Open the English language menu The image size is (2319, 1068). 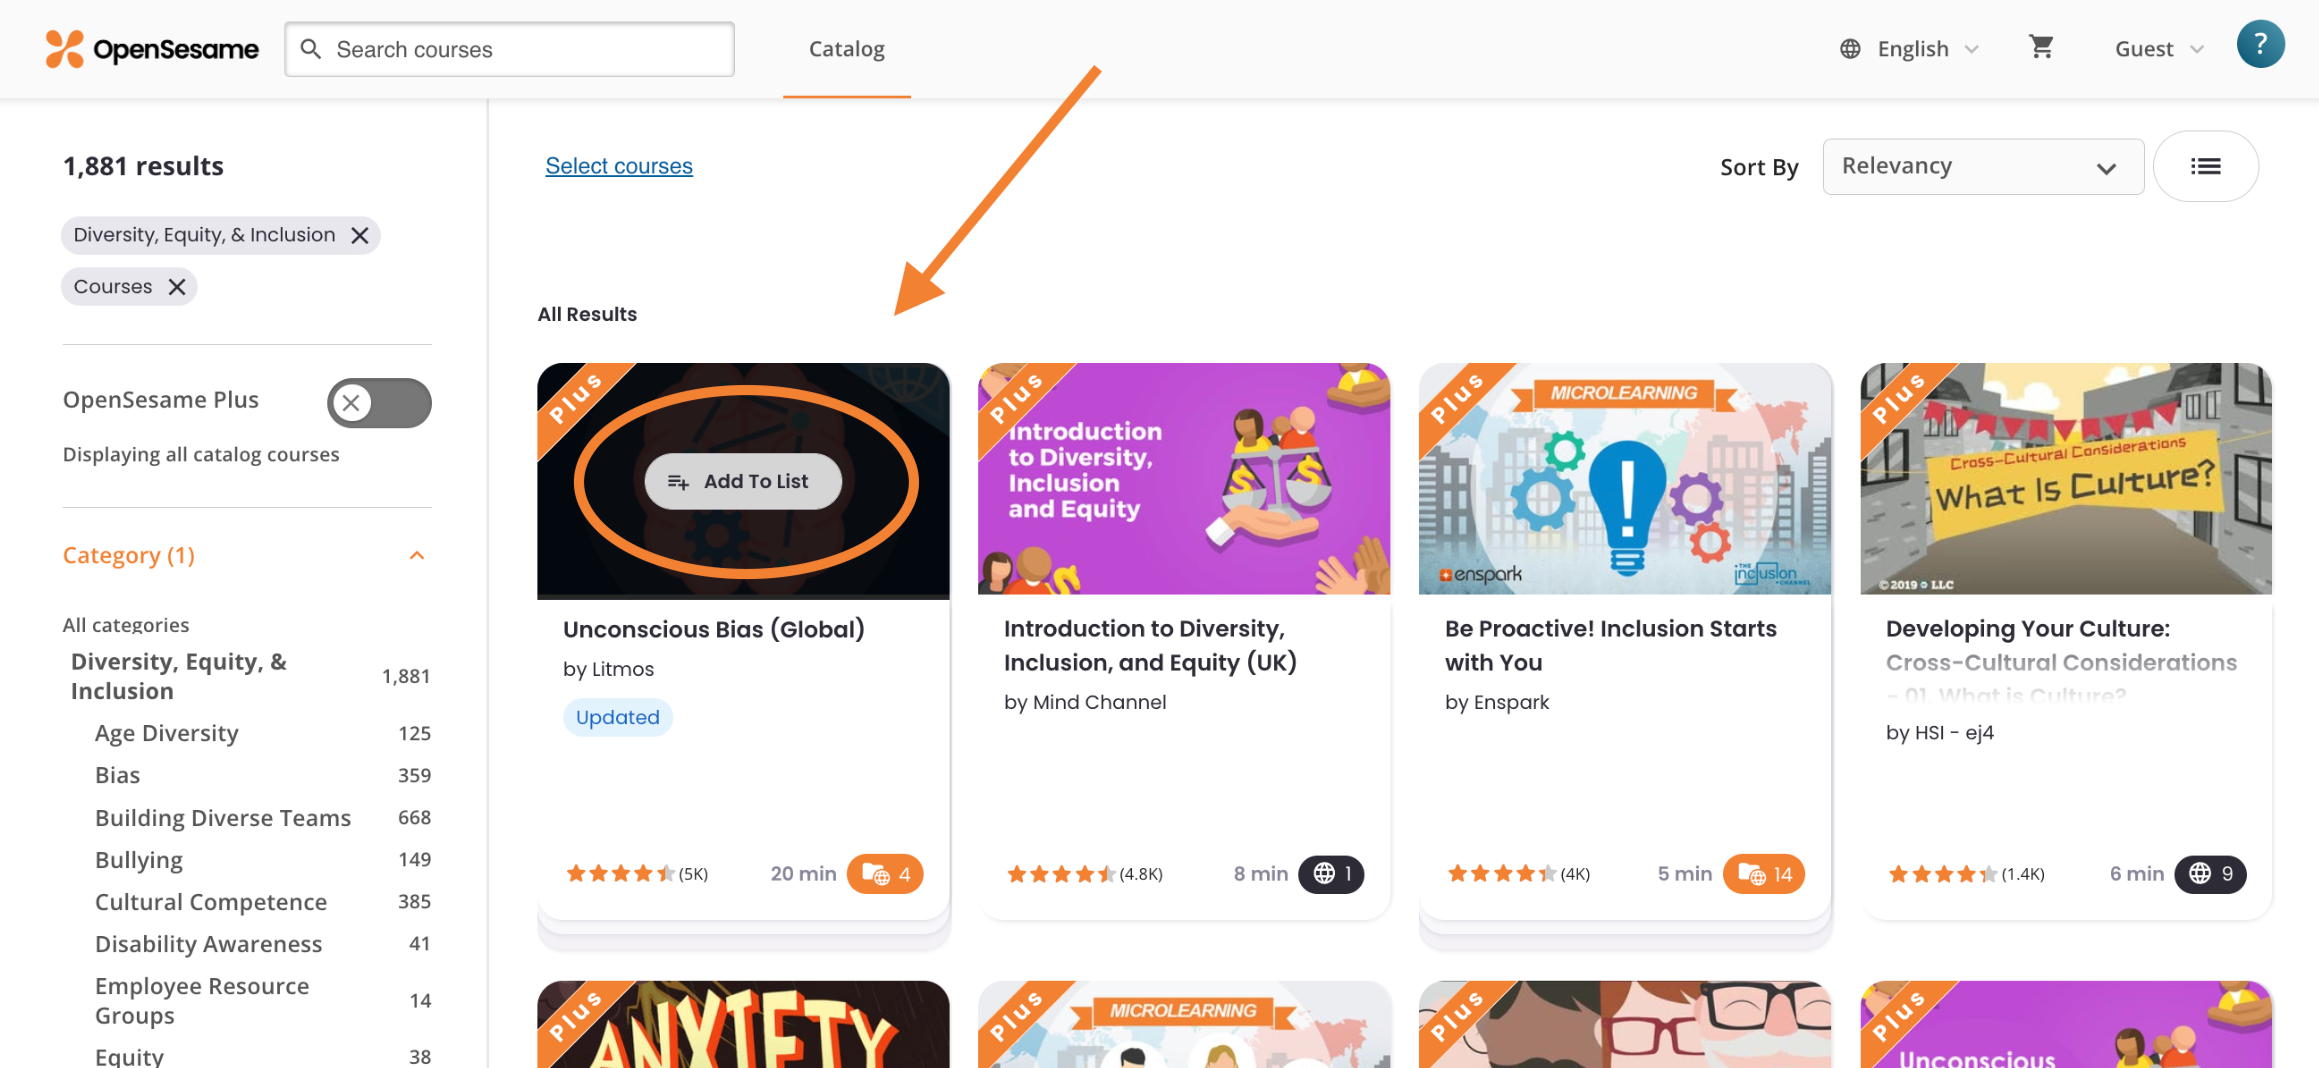pos(1911,47)
